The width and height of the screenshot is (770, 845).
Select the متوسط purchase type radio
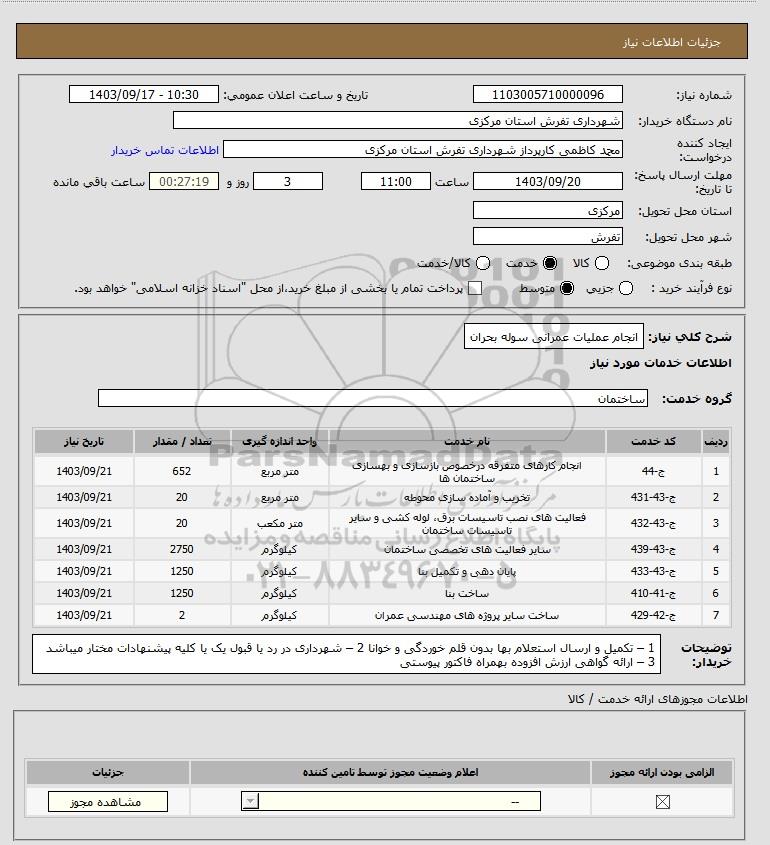click(567, 288)
